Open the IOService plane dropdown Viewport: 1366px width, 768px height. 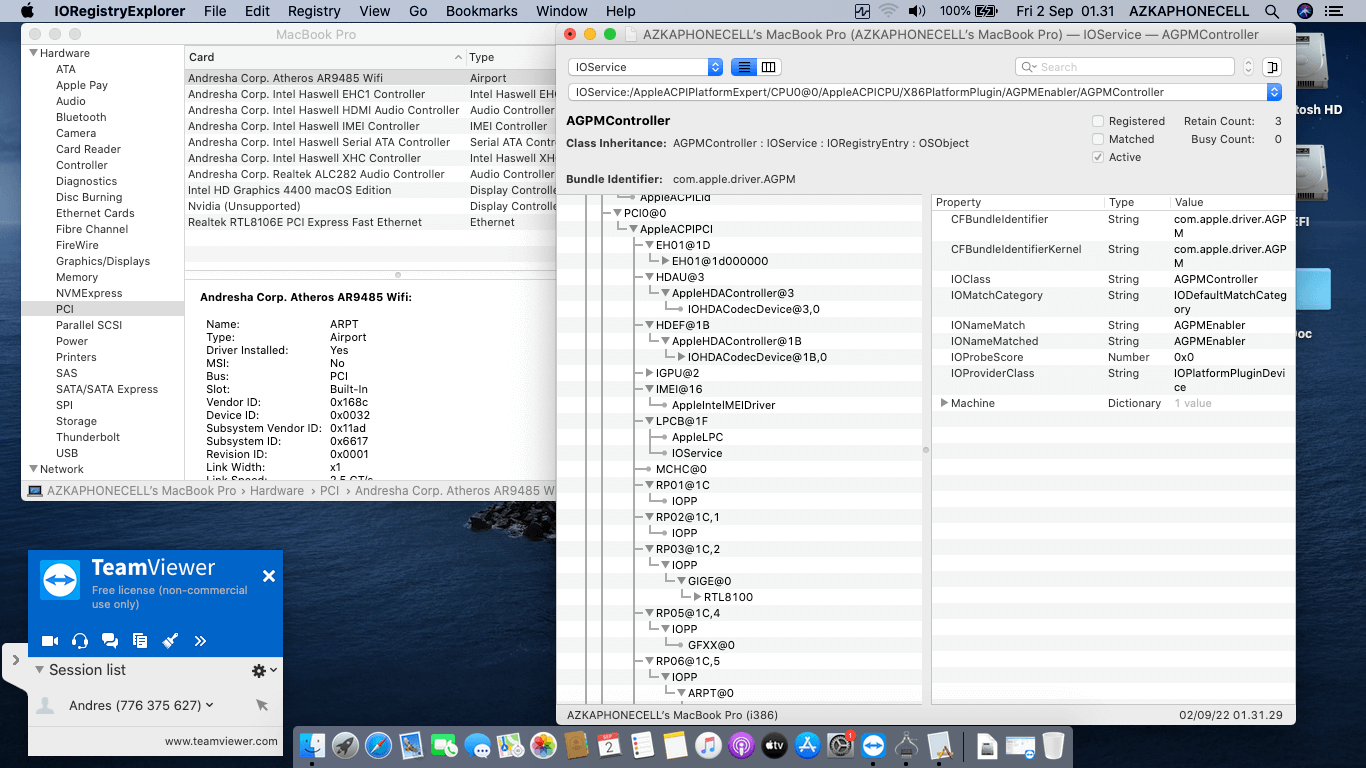[x=645, y=67]
